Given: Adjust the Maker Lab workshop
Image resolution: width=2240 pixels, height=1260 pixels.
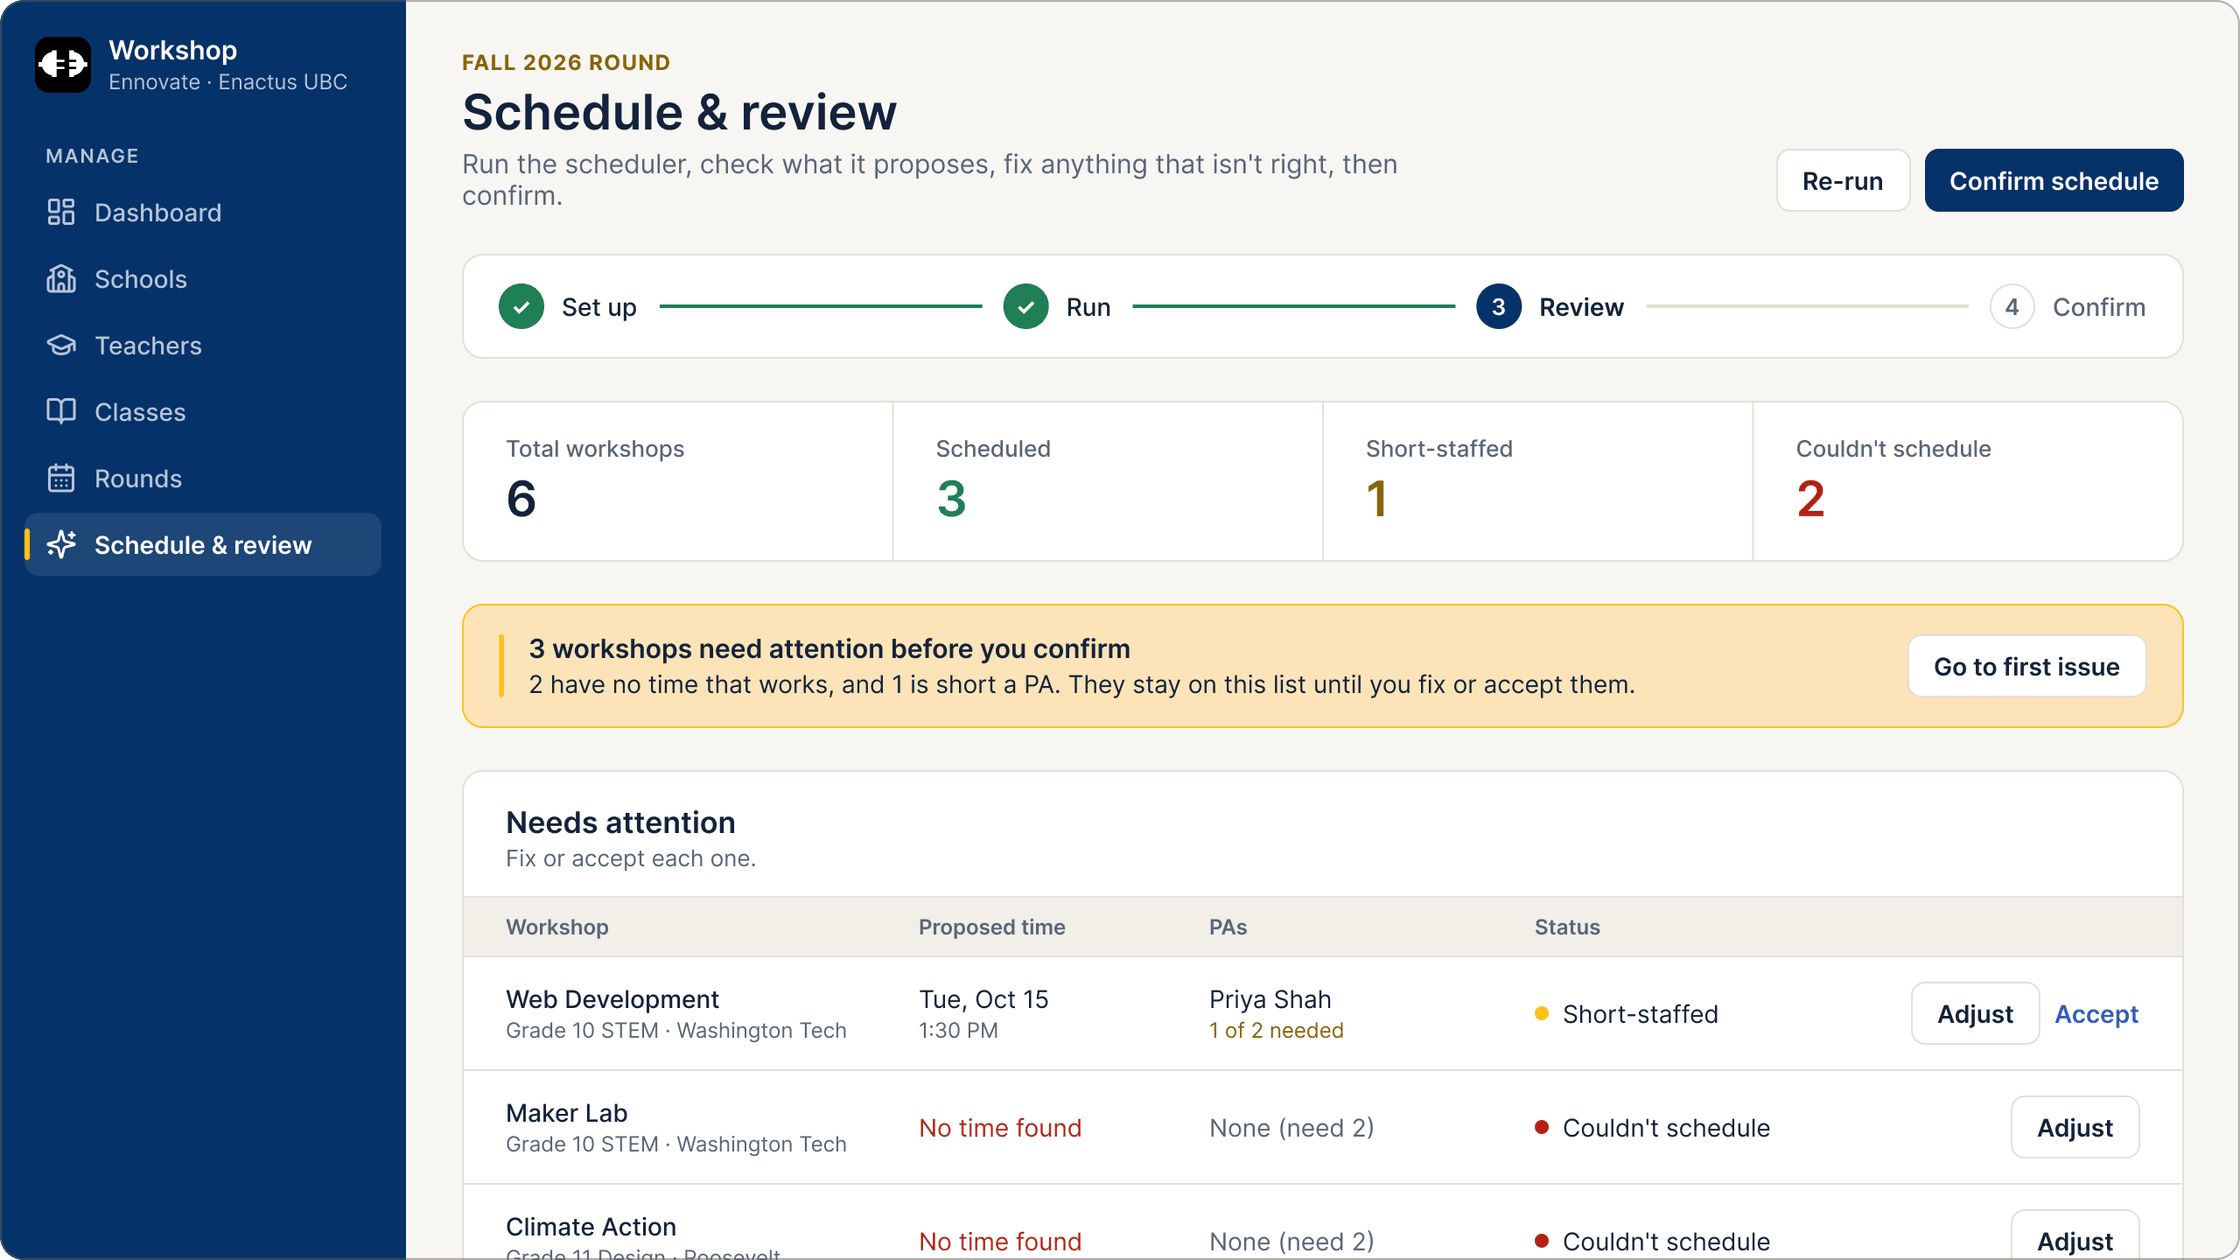Looking at the screenshot, I should tap(2074, 1128).
